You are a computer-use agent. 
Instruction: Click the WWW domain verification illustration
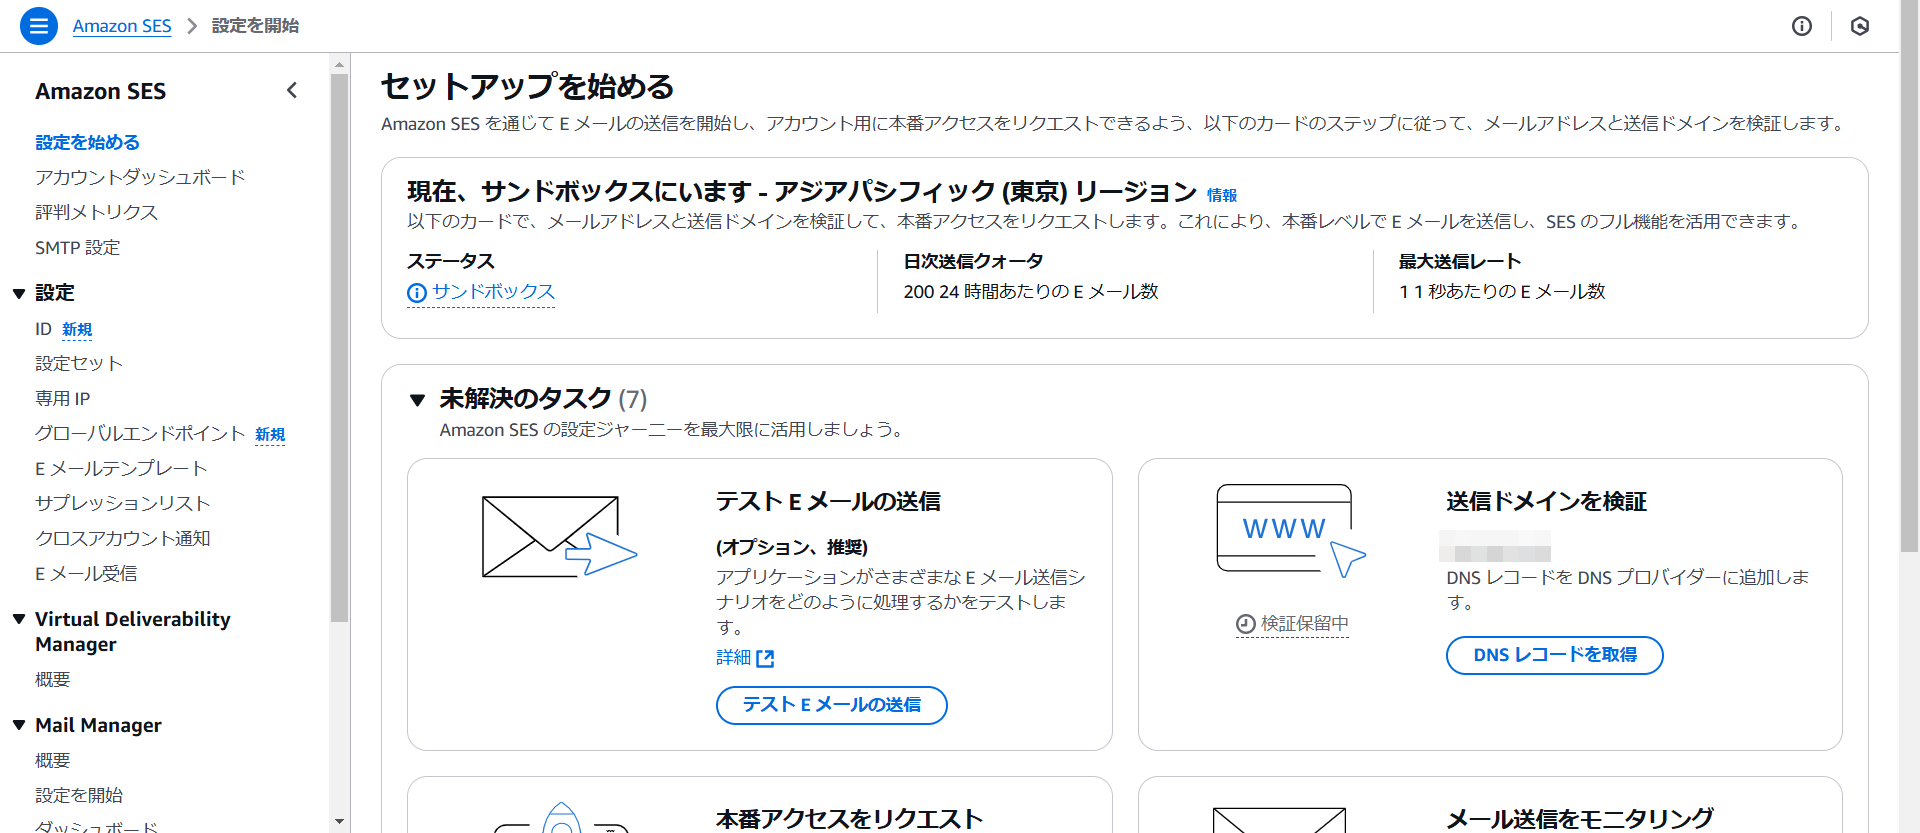pyautogui.click(x=1289, y=530)
